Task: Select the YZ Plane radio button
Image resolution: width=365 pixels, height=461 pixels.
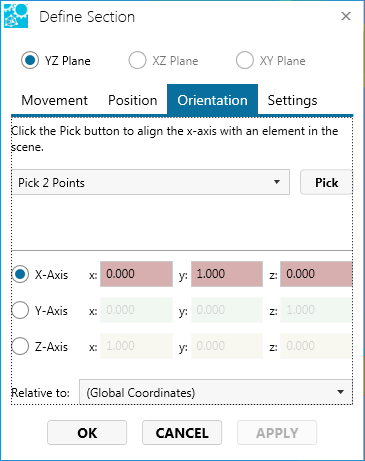Action: coord(30,60)
